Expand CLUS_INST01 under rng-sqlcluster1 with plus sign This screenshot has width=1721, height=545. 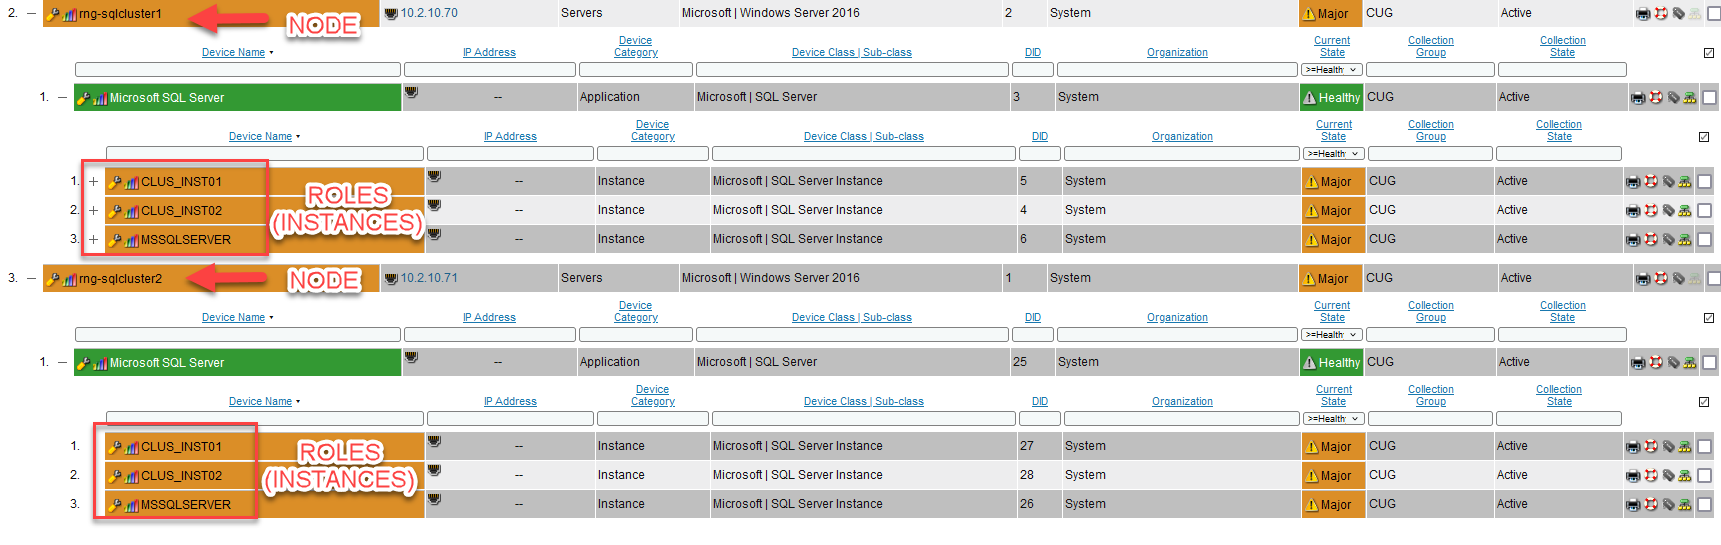tap(93, 182)
